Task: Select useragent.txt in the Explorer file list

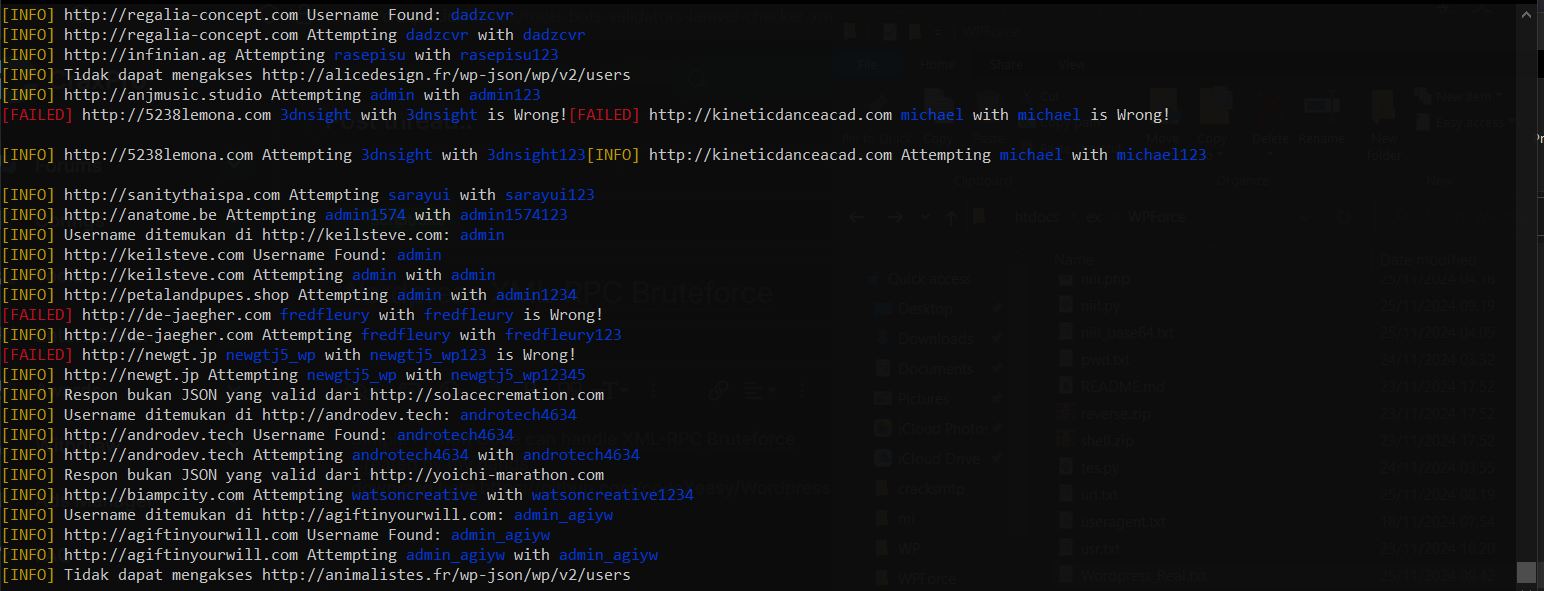Action: click(x=1112, y=521)
